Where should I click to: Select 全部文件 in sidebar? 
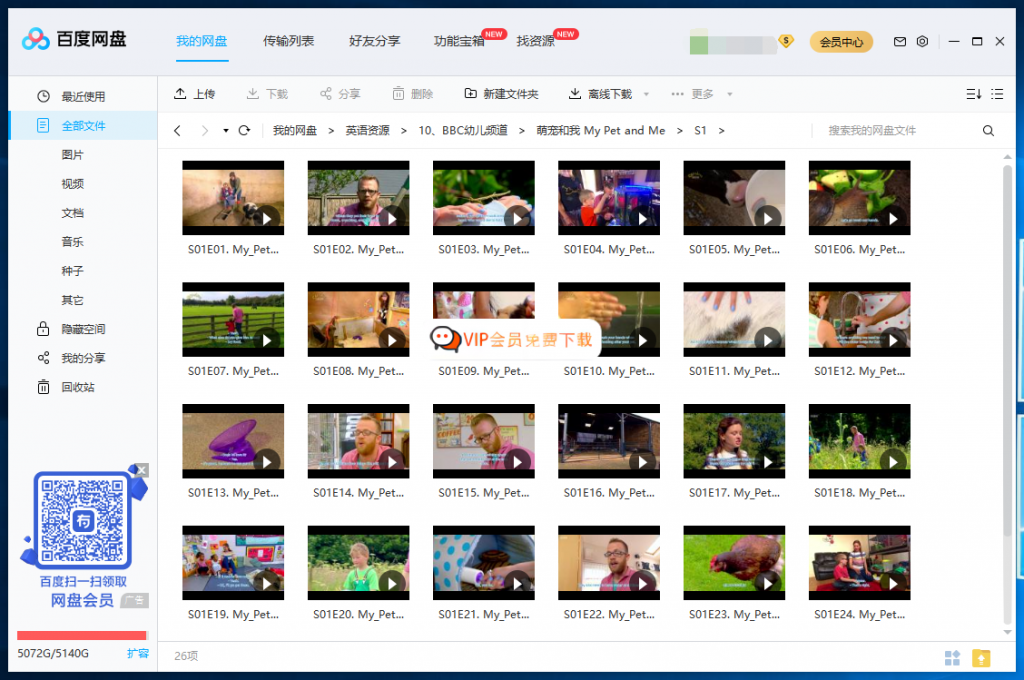83,125
